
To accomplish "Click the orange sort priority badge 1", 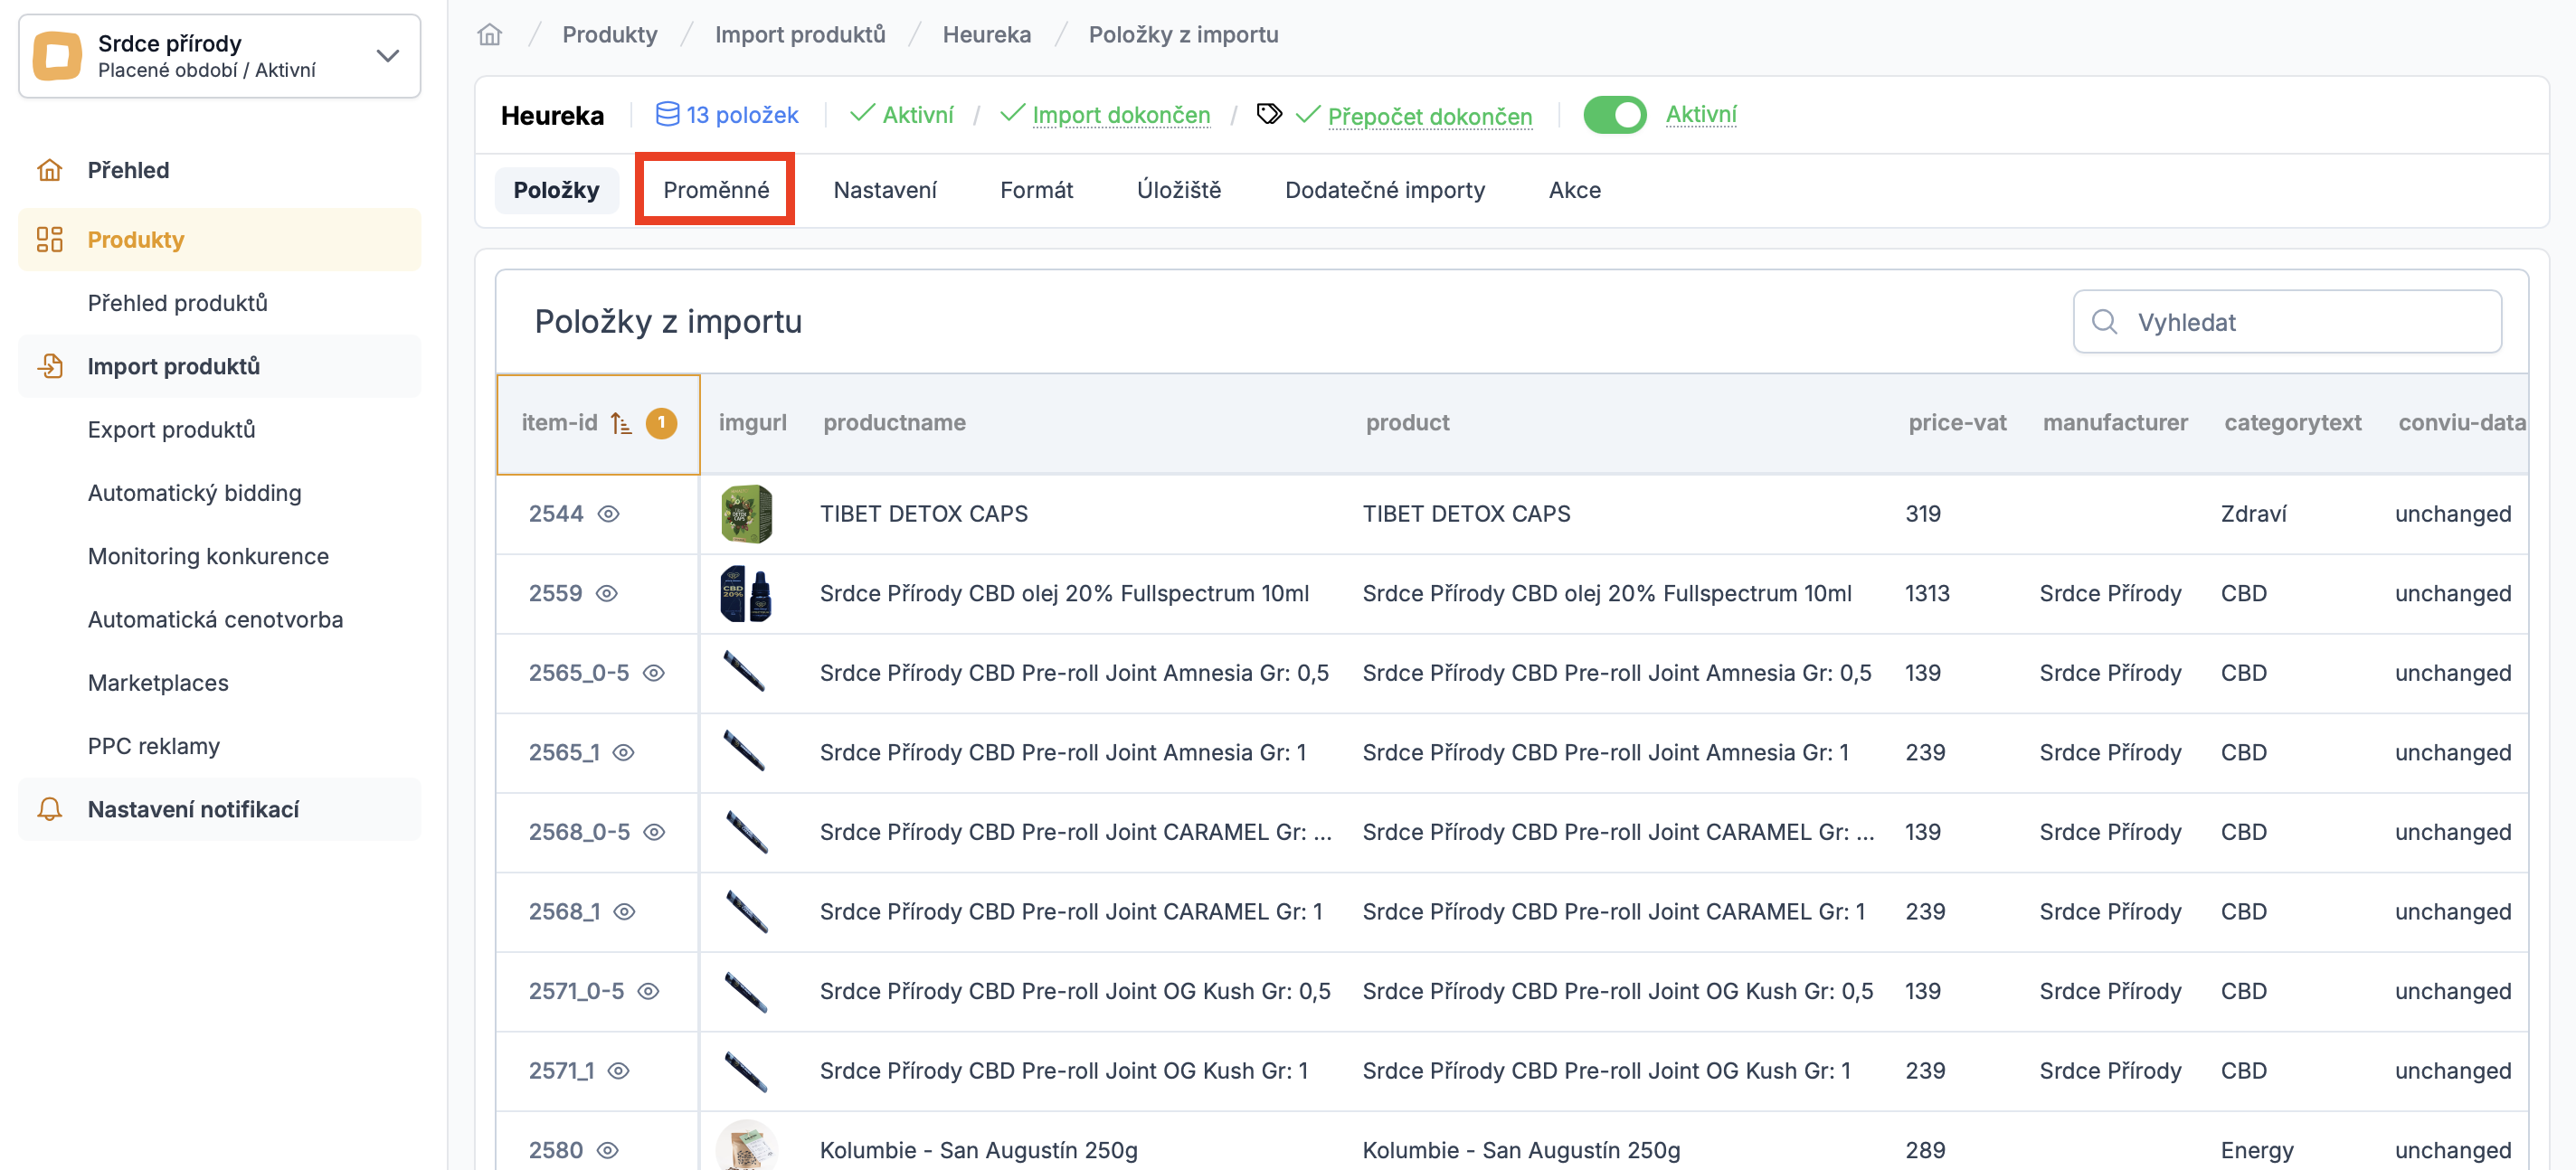I will coord(661,423).
